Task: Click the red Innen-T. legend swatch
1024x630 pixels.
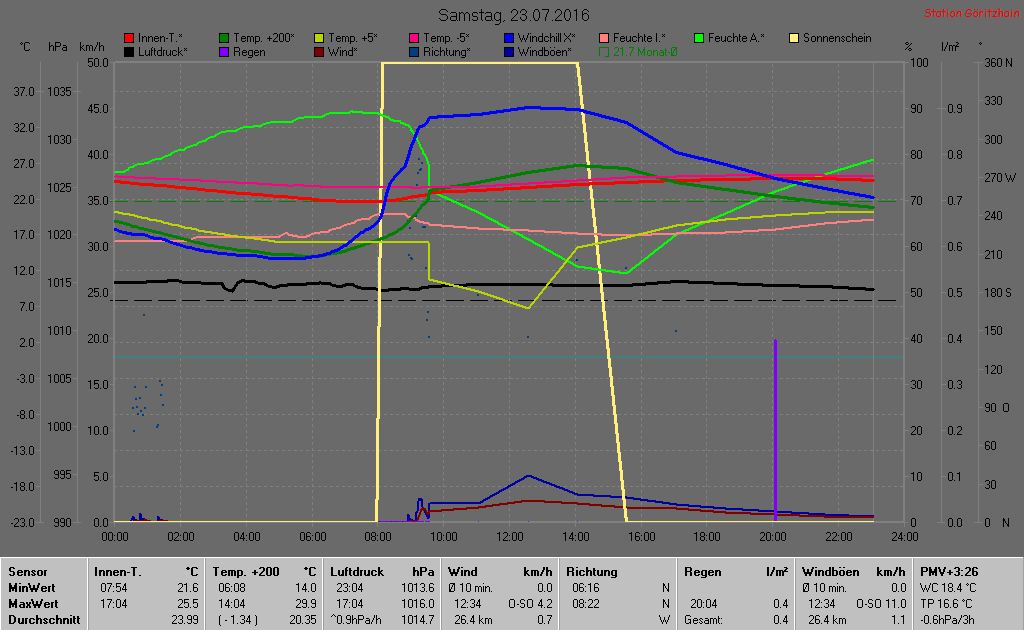Action: click(x=129, y=38)
